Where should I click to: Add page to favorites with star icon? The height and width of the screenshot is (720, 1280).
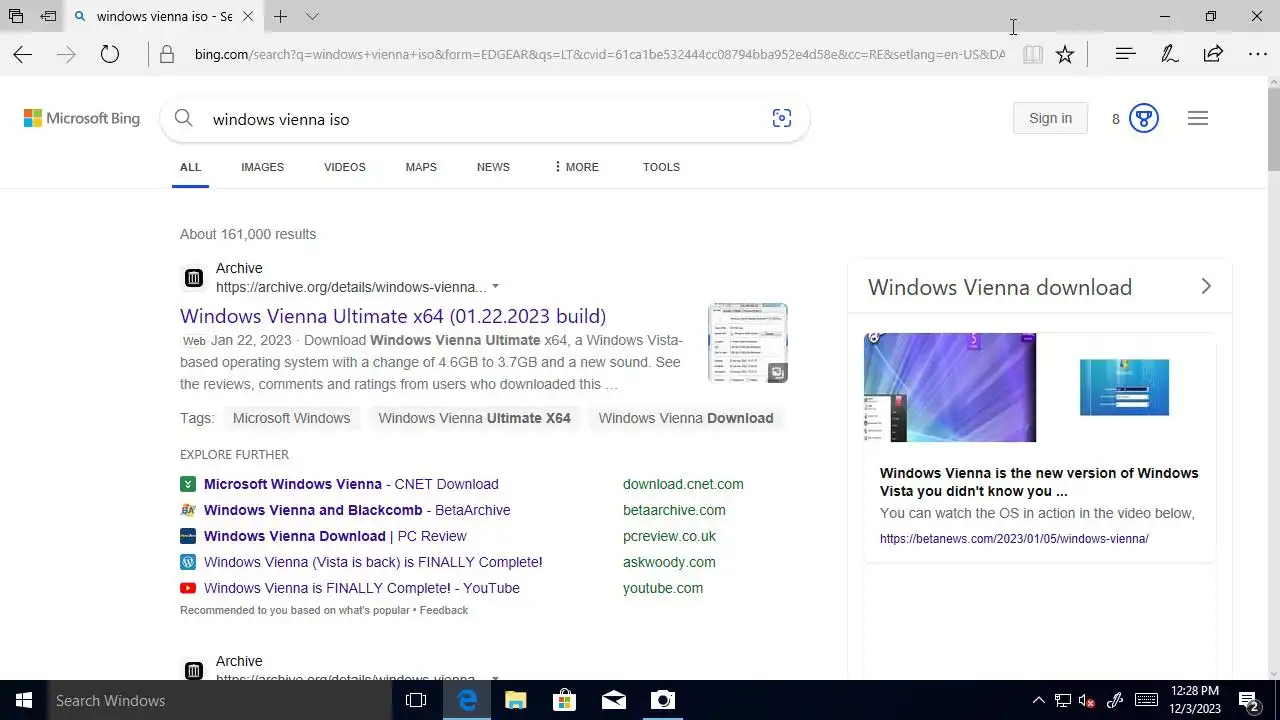tap(1065, 55)
